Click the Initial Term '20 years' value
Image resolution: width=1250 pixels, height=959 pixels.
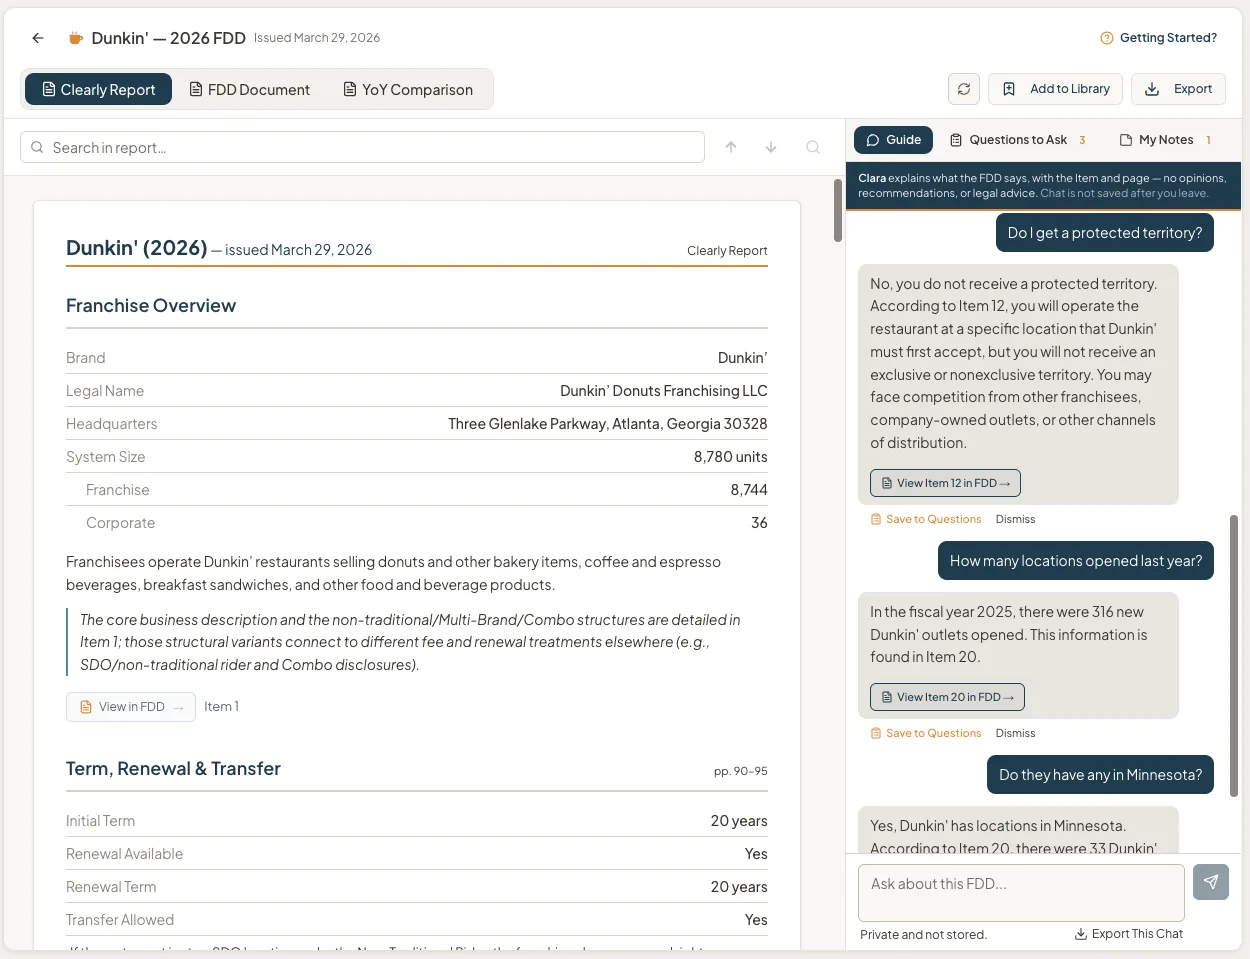click(739, 821)
